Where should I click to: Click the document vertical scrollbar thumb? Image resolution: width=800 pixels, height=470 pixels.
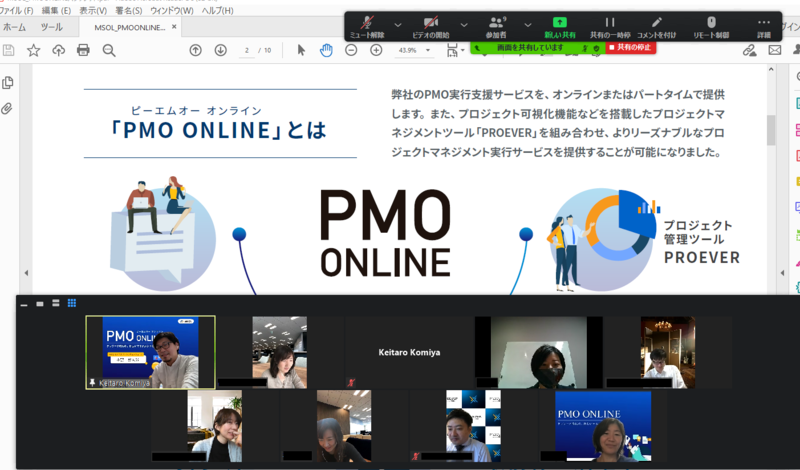point(771,130)
